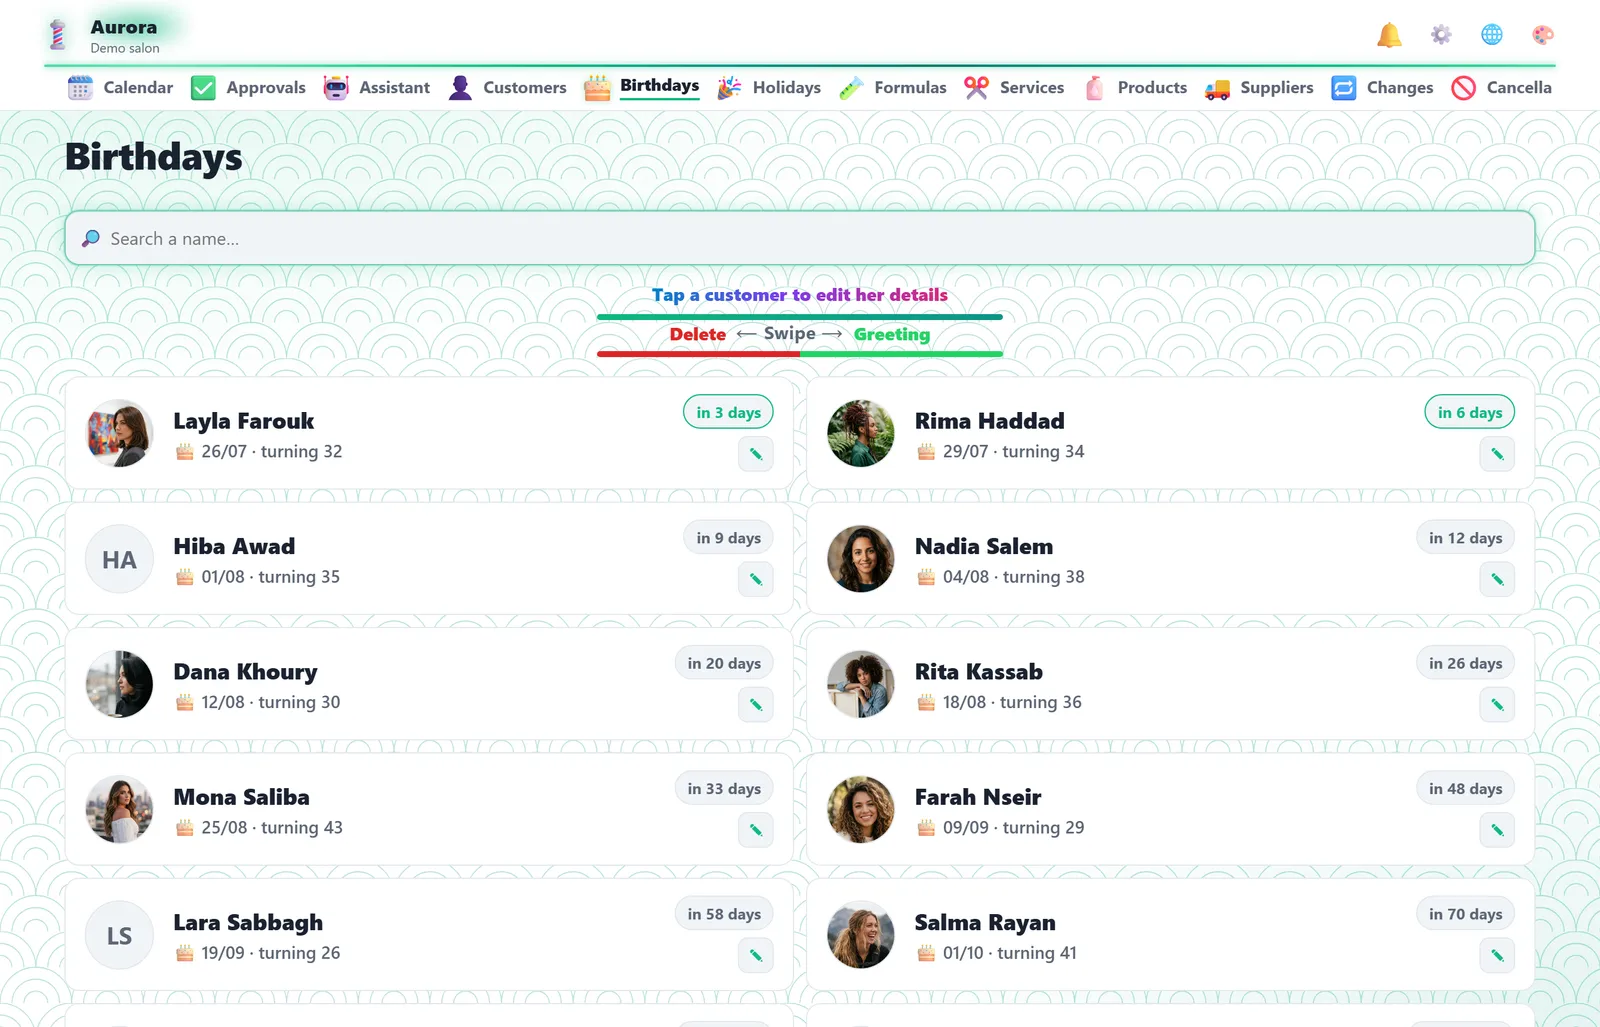Open the Formulas tab
Screen dimensions: 1600x1027
pos(893,88)
